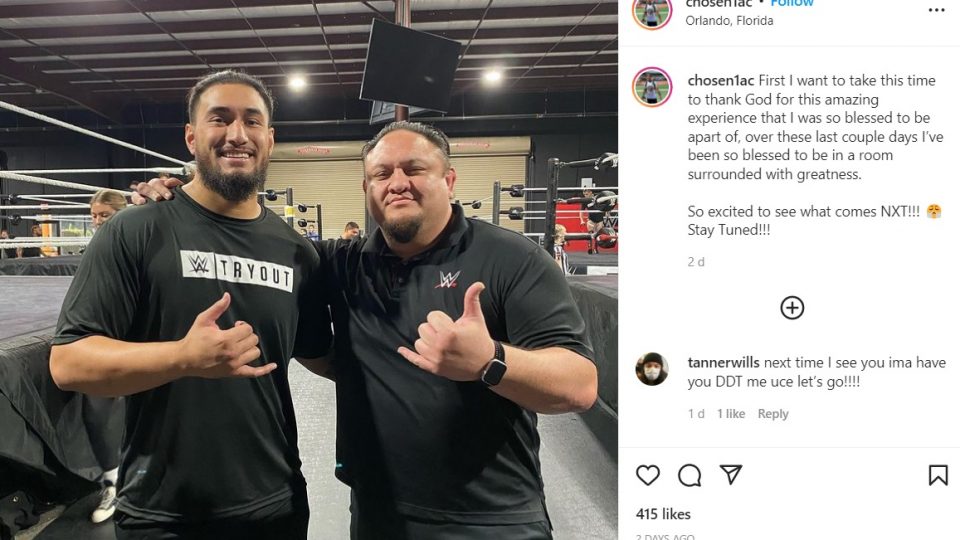Share the post via paper plane icon
The height and width of the screenshot is (540, 960).
pos(731,474)
